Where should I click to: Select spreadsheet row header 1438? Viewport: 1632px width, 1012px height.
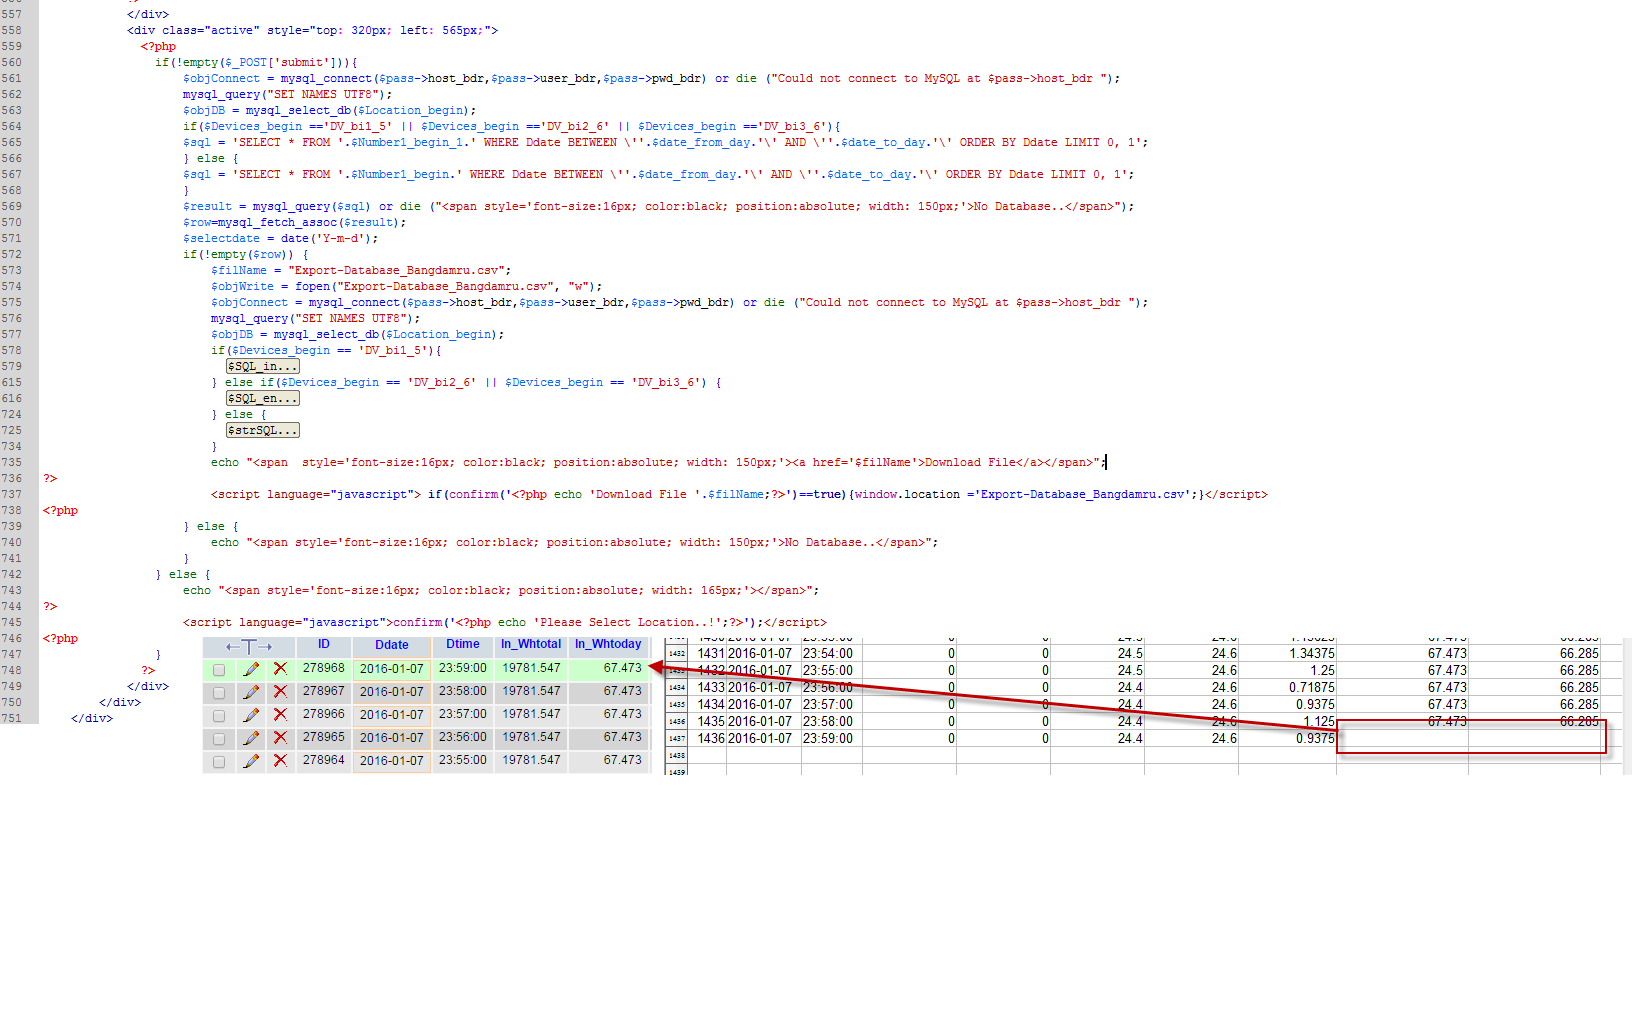pyautogui.click(x=677, y=756)
